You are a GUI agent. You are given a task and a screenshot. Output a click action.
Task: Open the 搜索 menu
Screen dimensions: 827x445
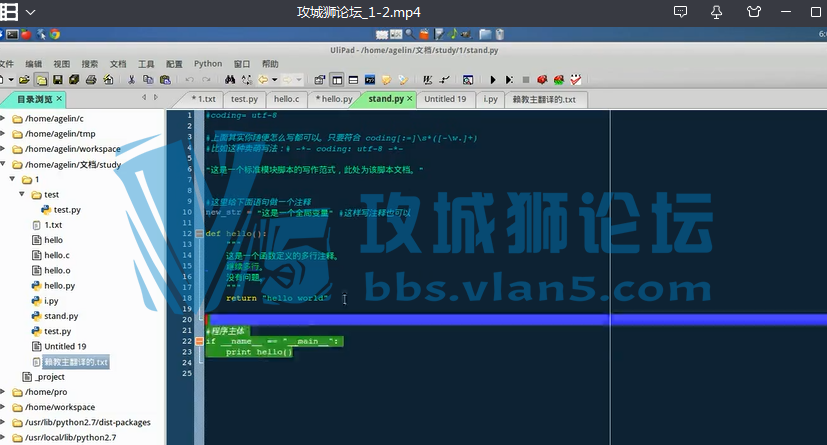[x=90, y=64]
